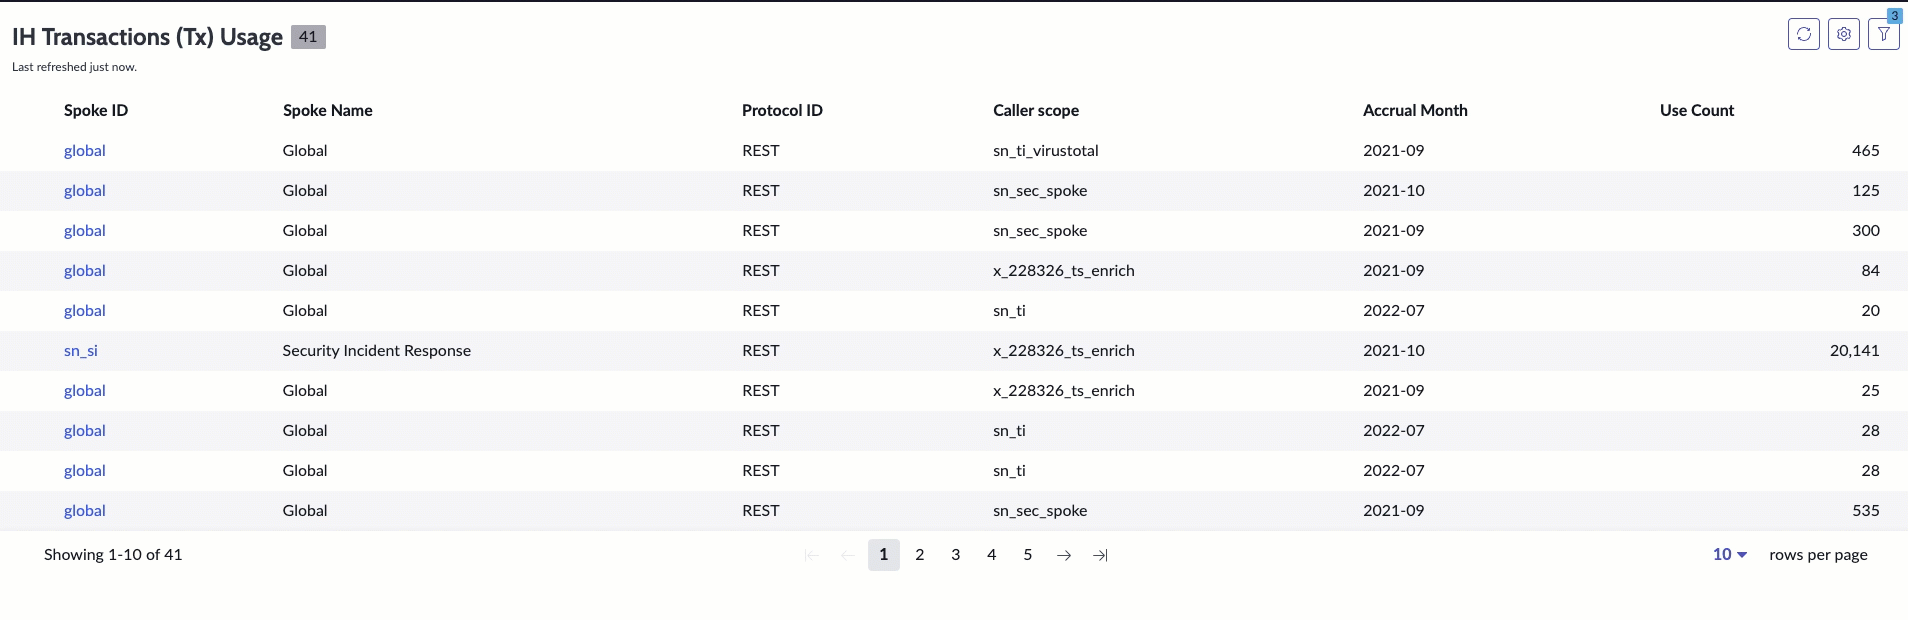This screenshot has height=620, width=1908.
Task: Sort by Spoke ID column header
Action: (96, 111)
